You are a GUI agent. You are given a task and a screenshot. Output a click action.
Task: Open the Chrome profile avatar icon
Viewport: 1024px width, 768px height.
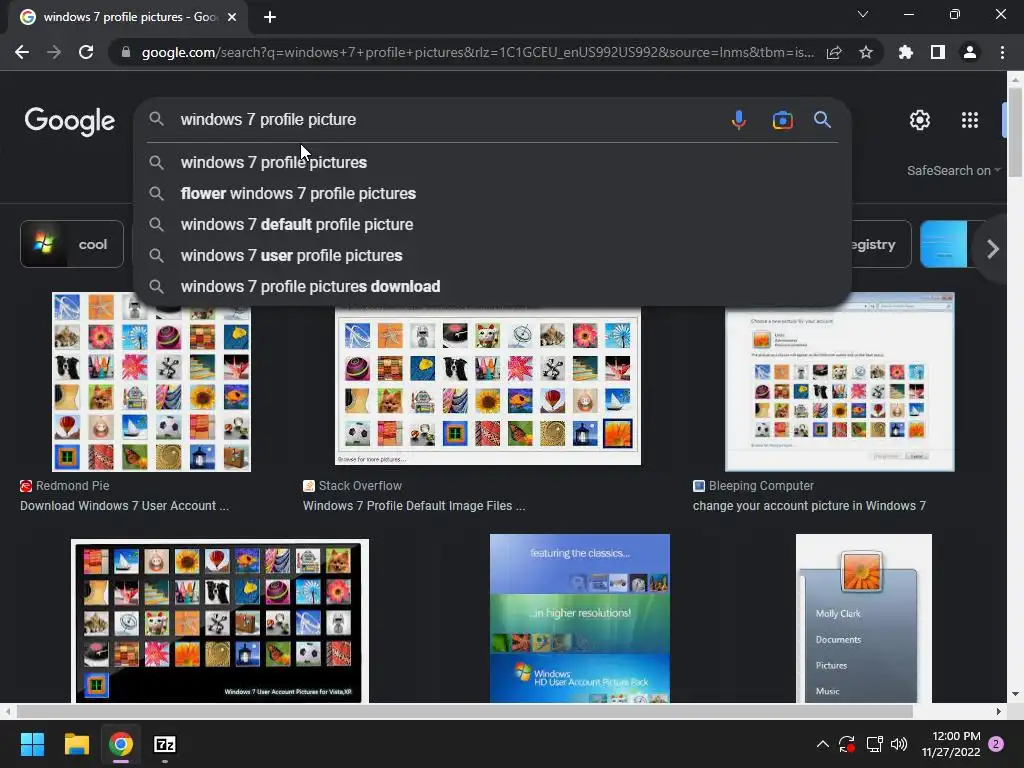click(x=970, y=52)
